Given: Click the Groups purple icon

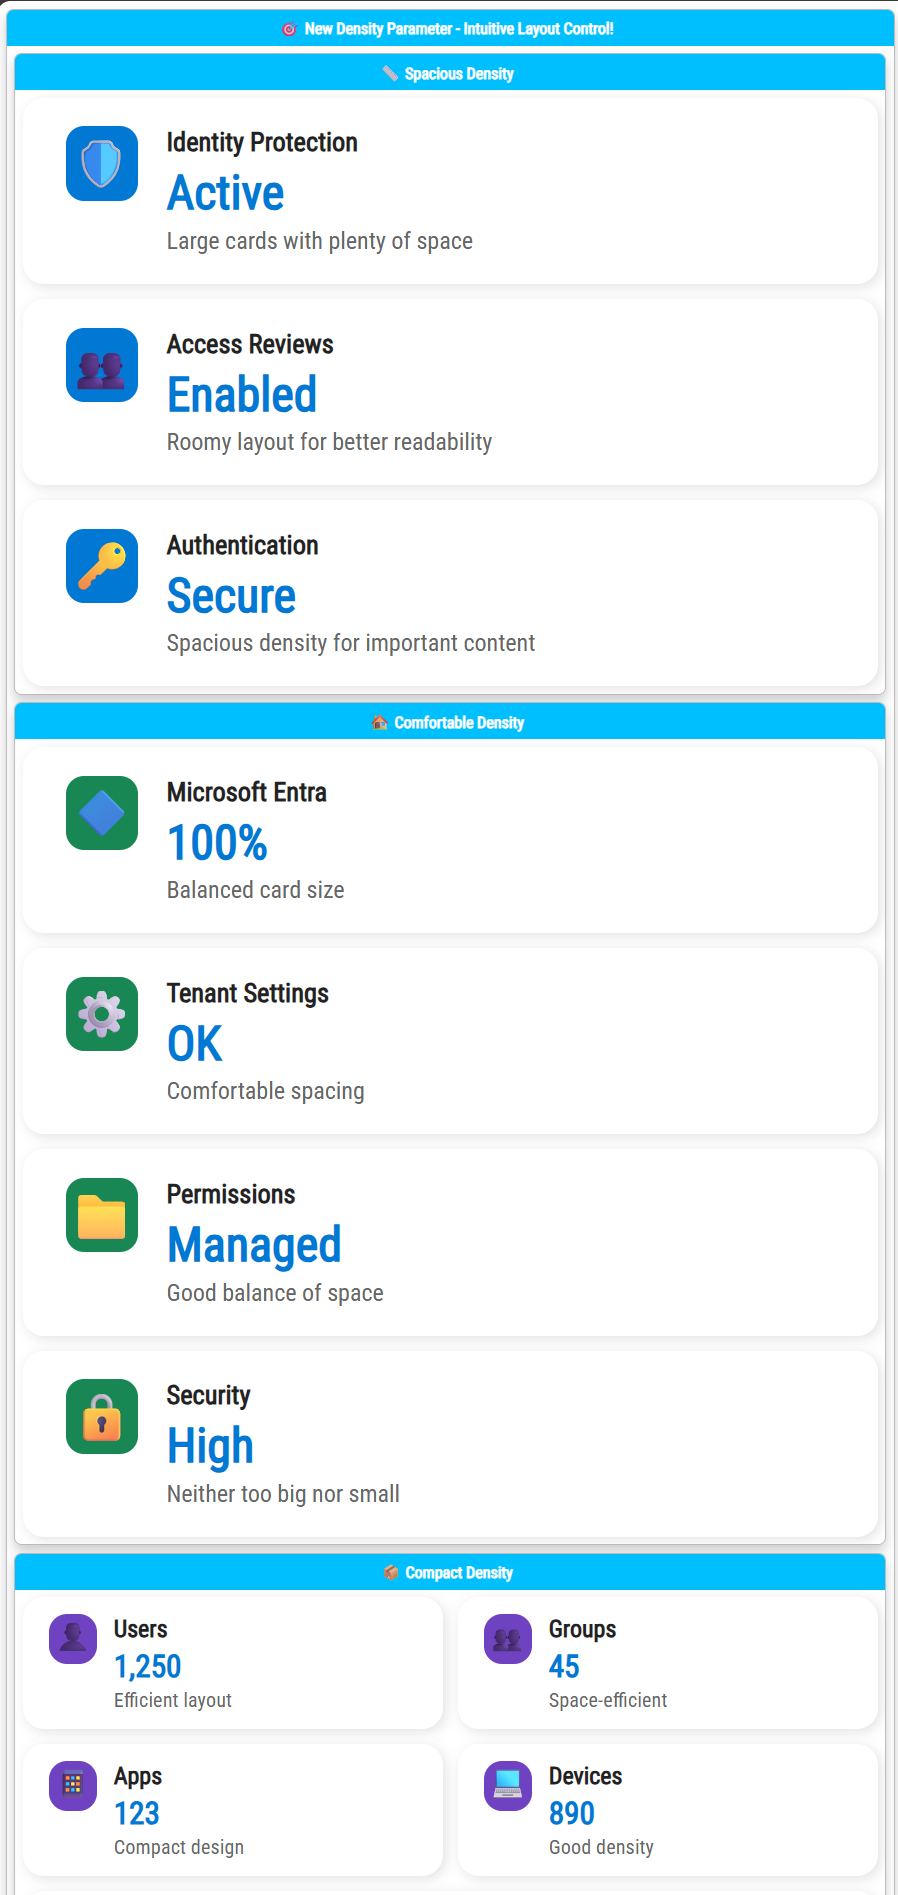Looking at the screenshot, I should point(508,1639).
